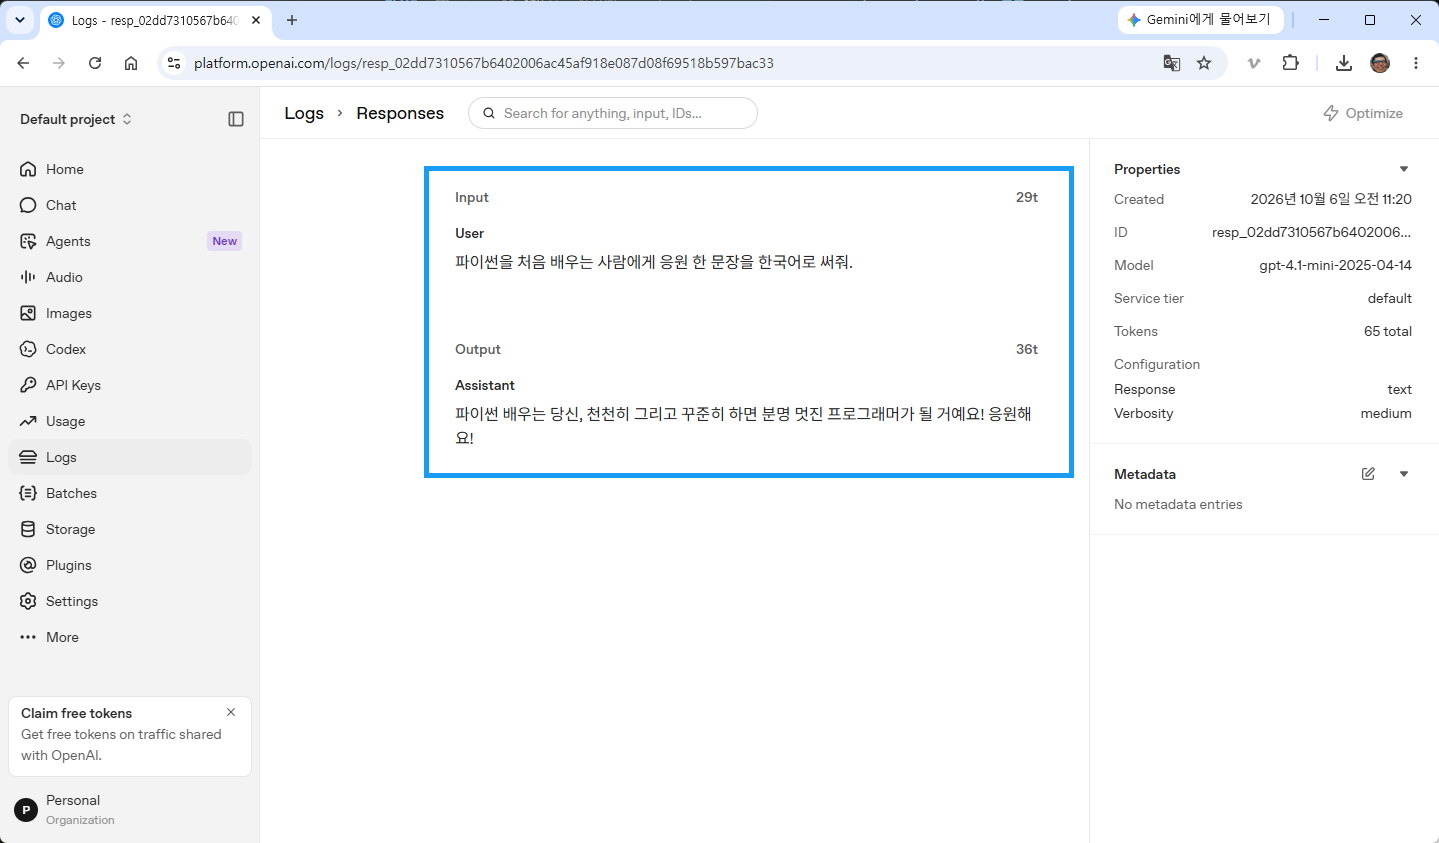
Task: Open the Chat page
Action: pos(130,205)
